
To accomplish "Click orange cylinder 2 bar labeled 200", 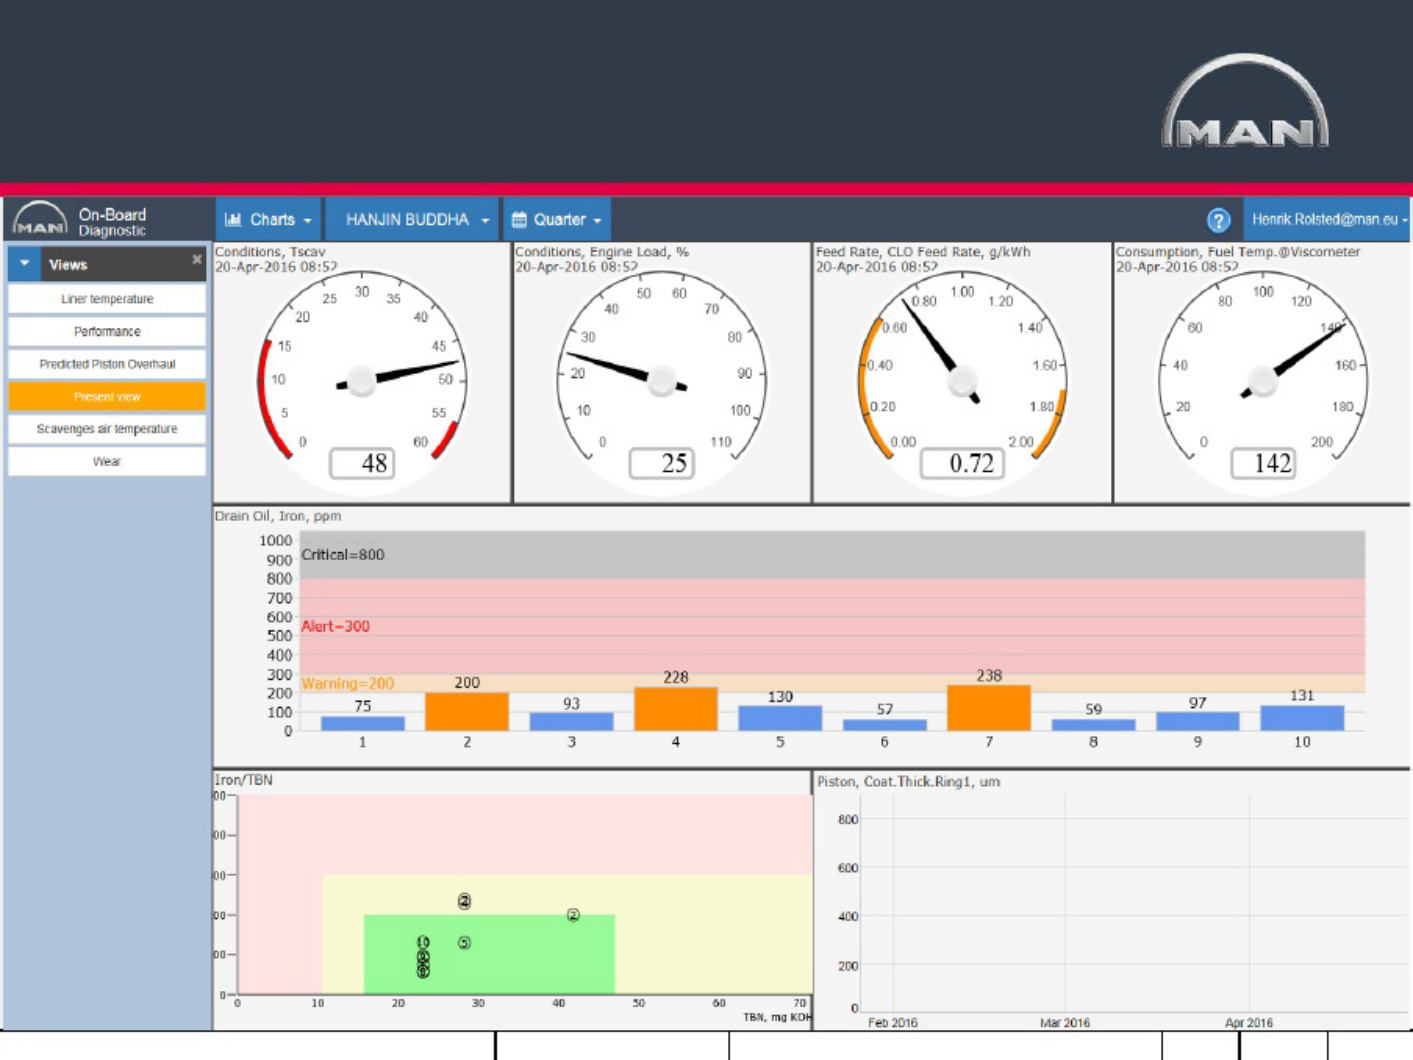I will (x=467, y=712).
